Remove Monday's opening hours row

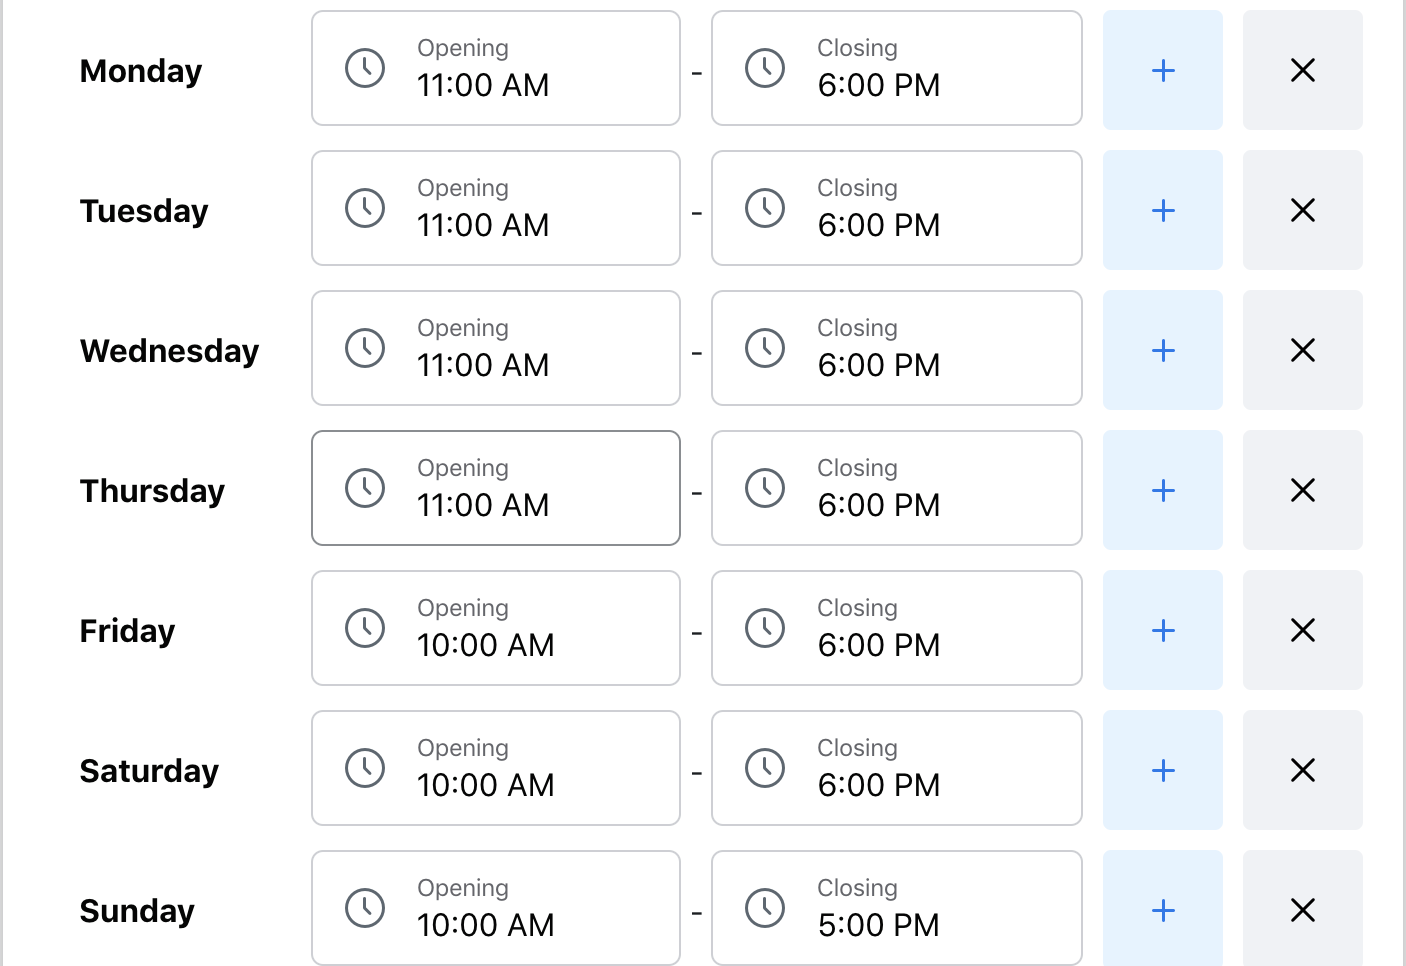point(1302,70)
